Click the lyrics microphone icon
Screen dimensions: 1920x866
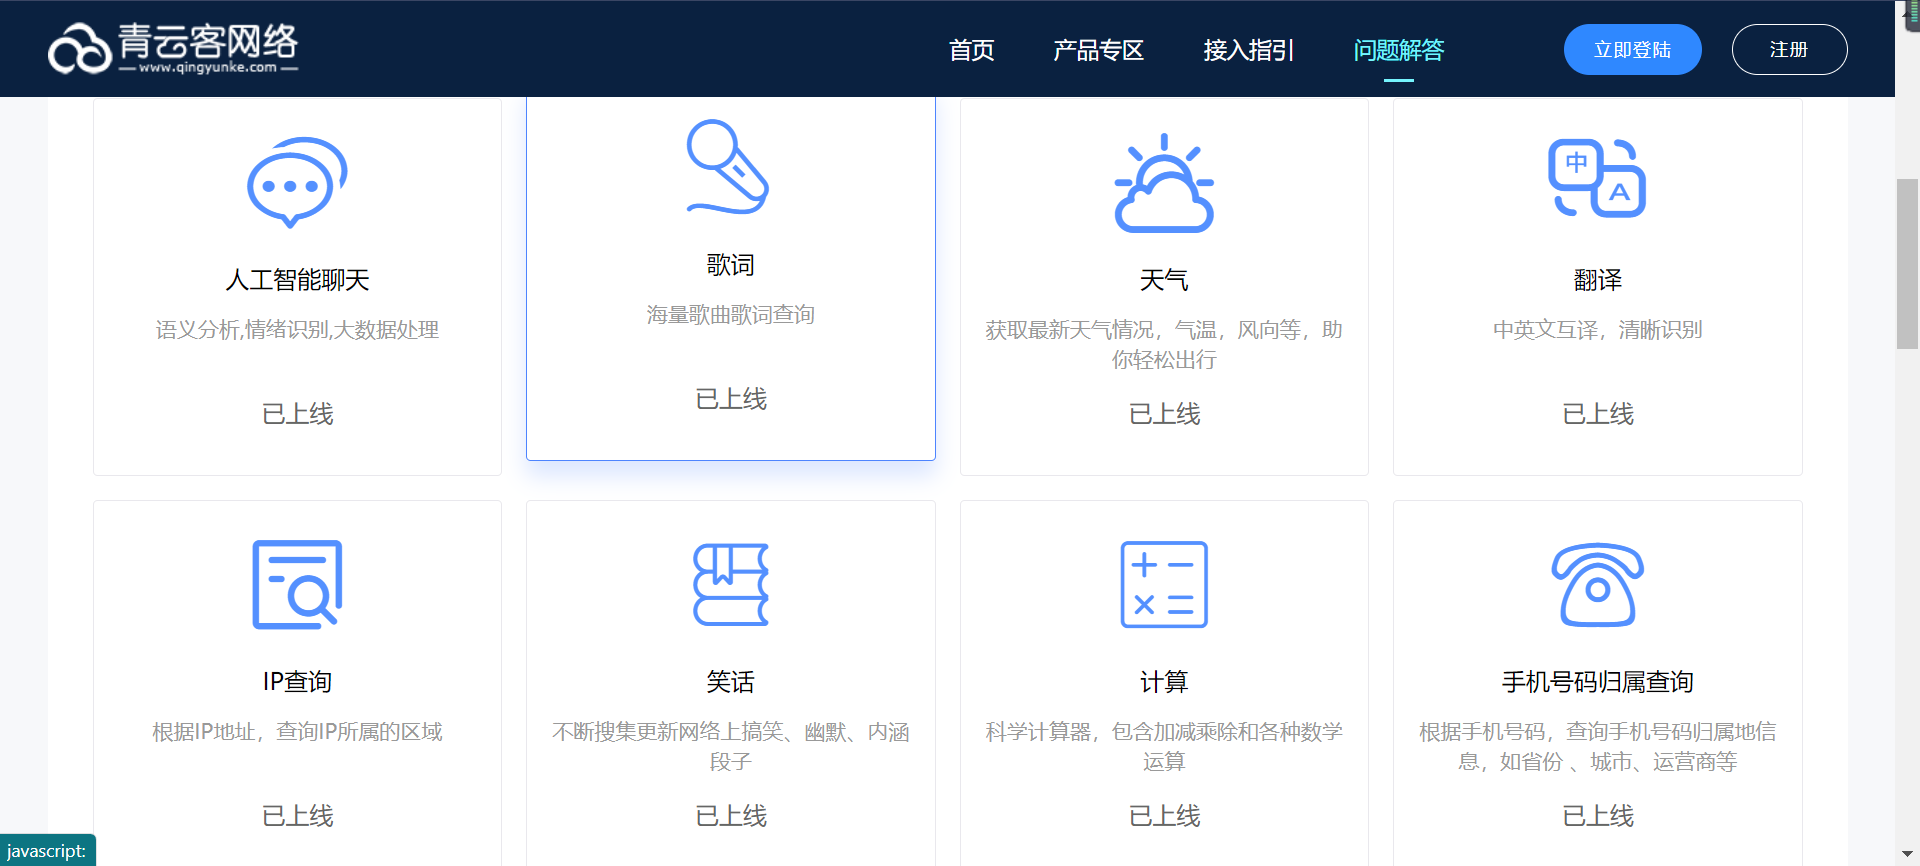[728, 167]
